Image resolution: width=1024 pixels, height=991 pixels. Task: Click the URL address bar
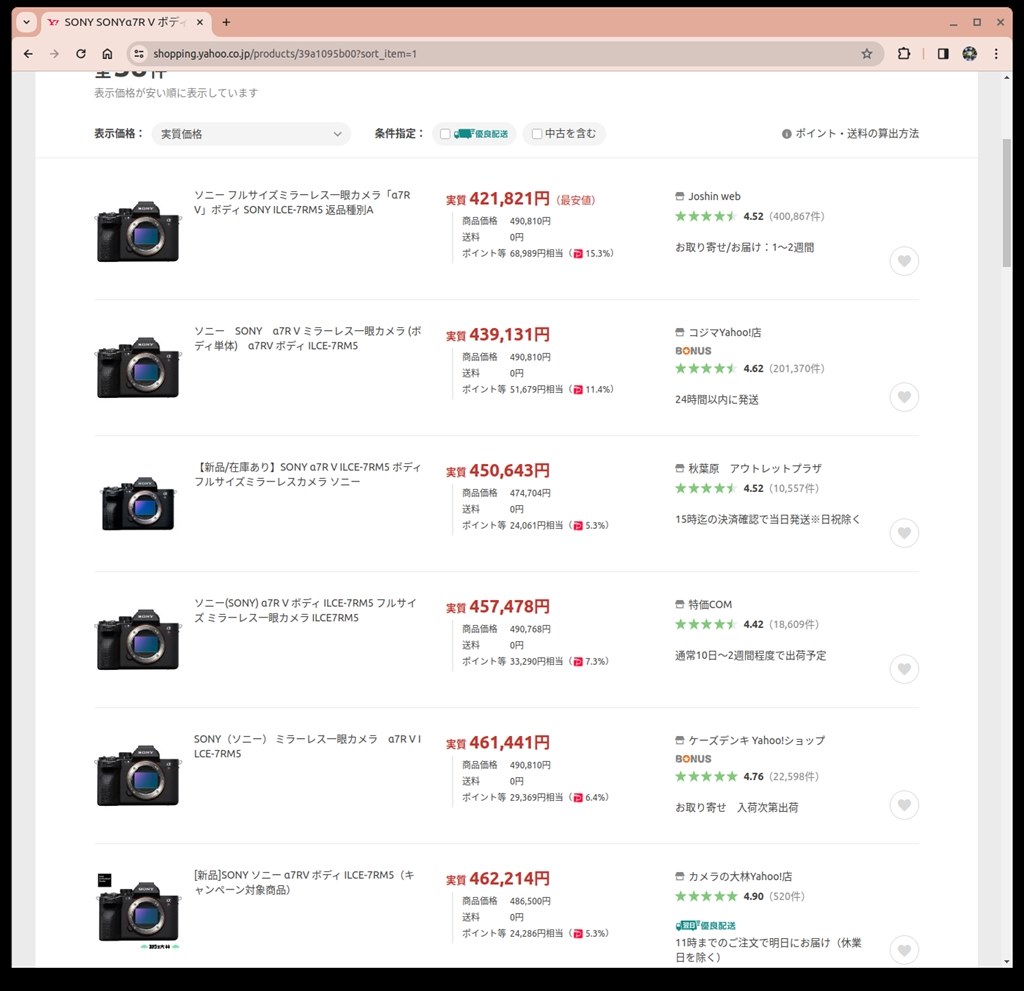pyautogui.click(x=503, y=54)
